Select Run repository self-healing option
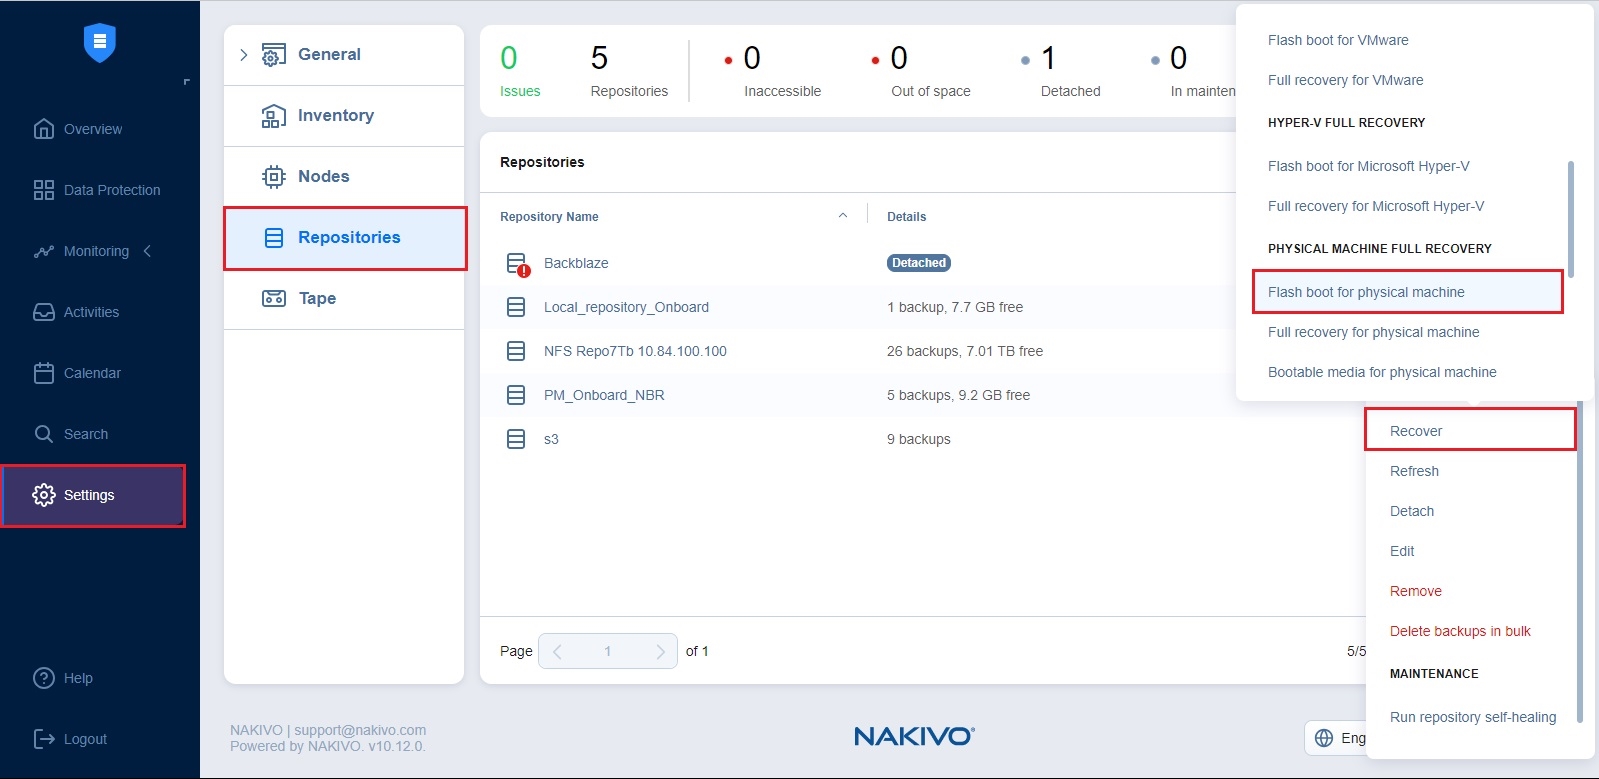This screenshot has height=779, width=1599. pyautogui.click(x=1472, y=717)
